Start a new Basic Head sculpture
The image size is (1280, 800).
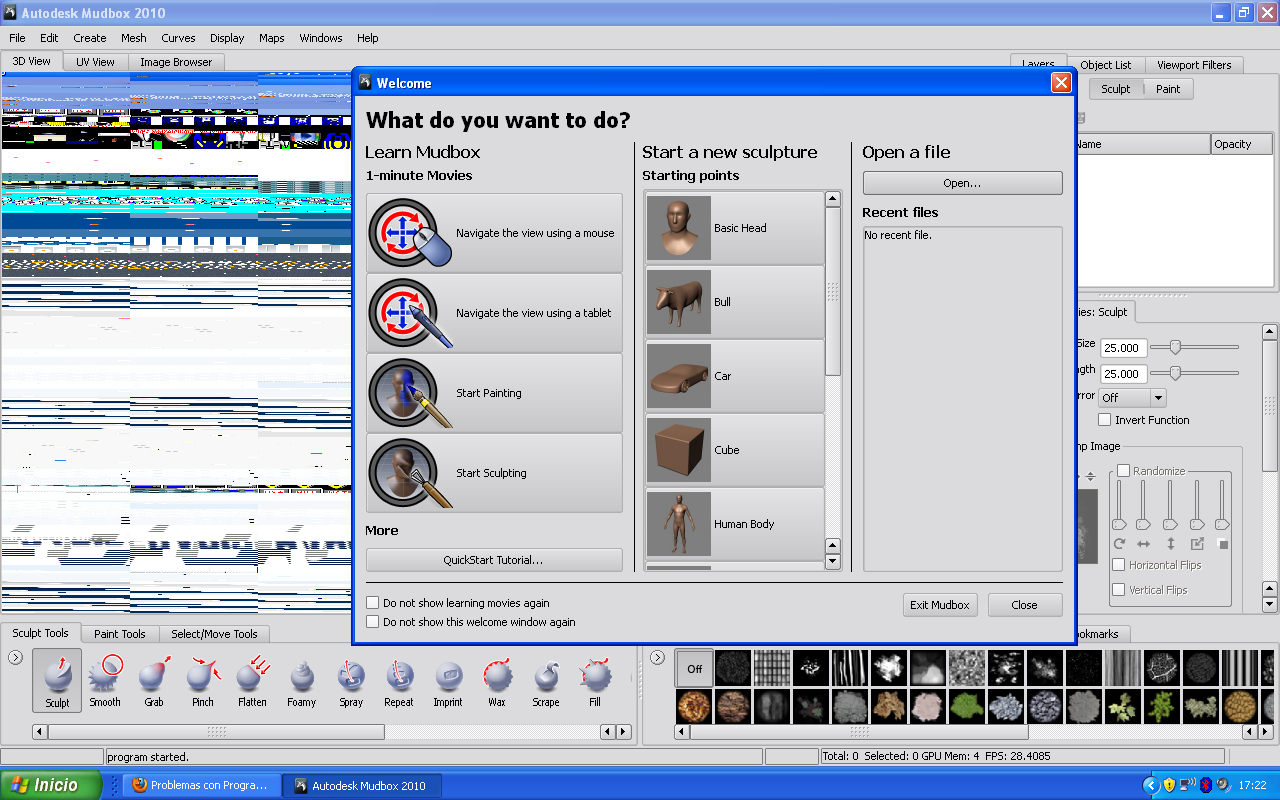click(735, 228)
